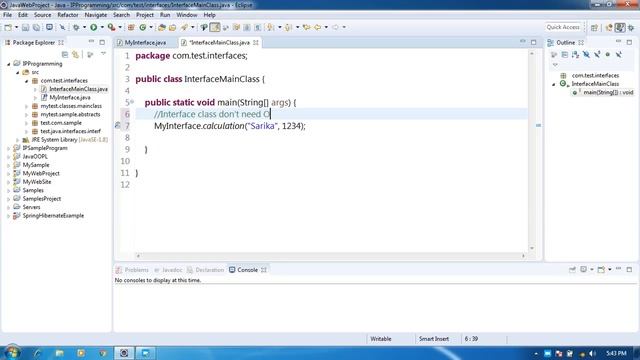Open the Package Explorer view menu arrow
This screenshot has width=640, height=360.
pyautogui.click(x=103, y=54)
